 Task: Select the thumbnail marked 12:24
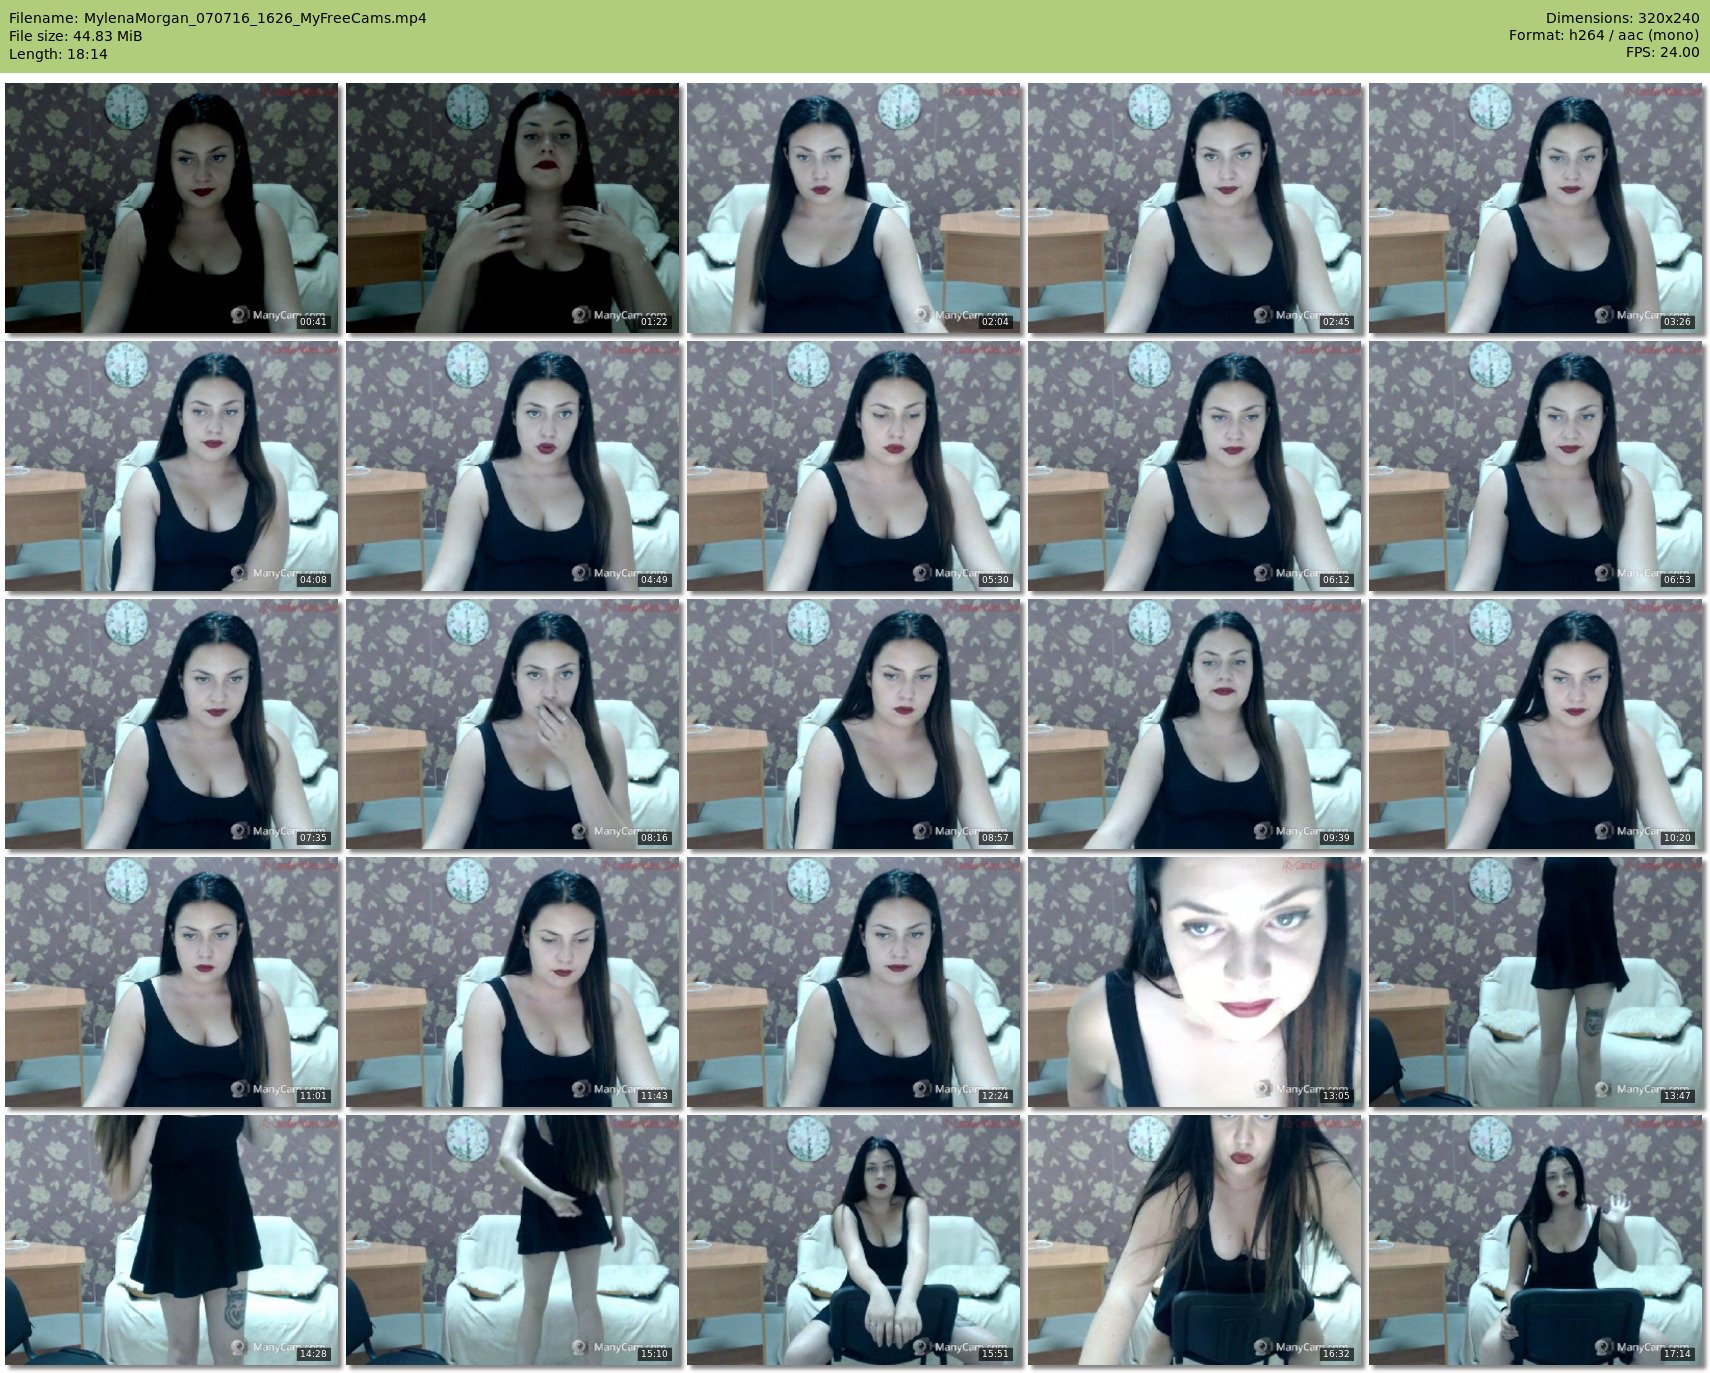coord(853,982)
